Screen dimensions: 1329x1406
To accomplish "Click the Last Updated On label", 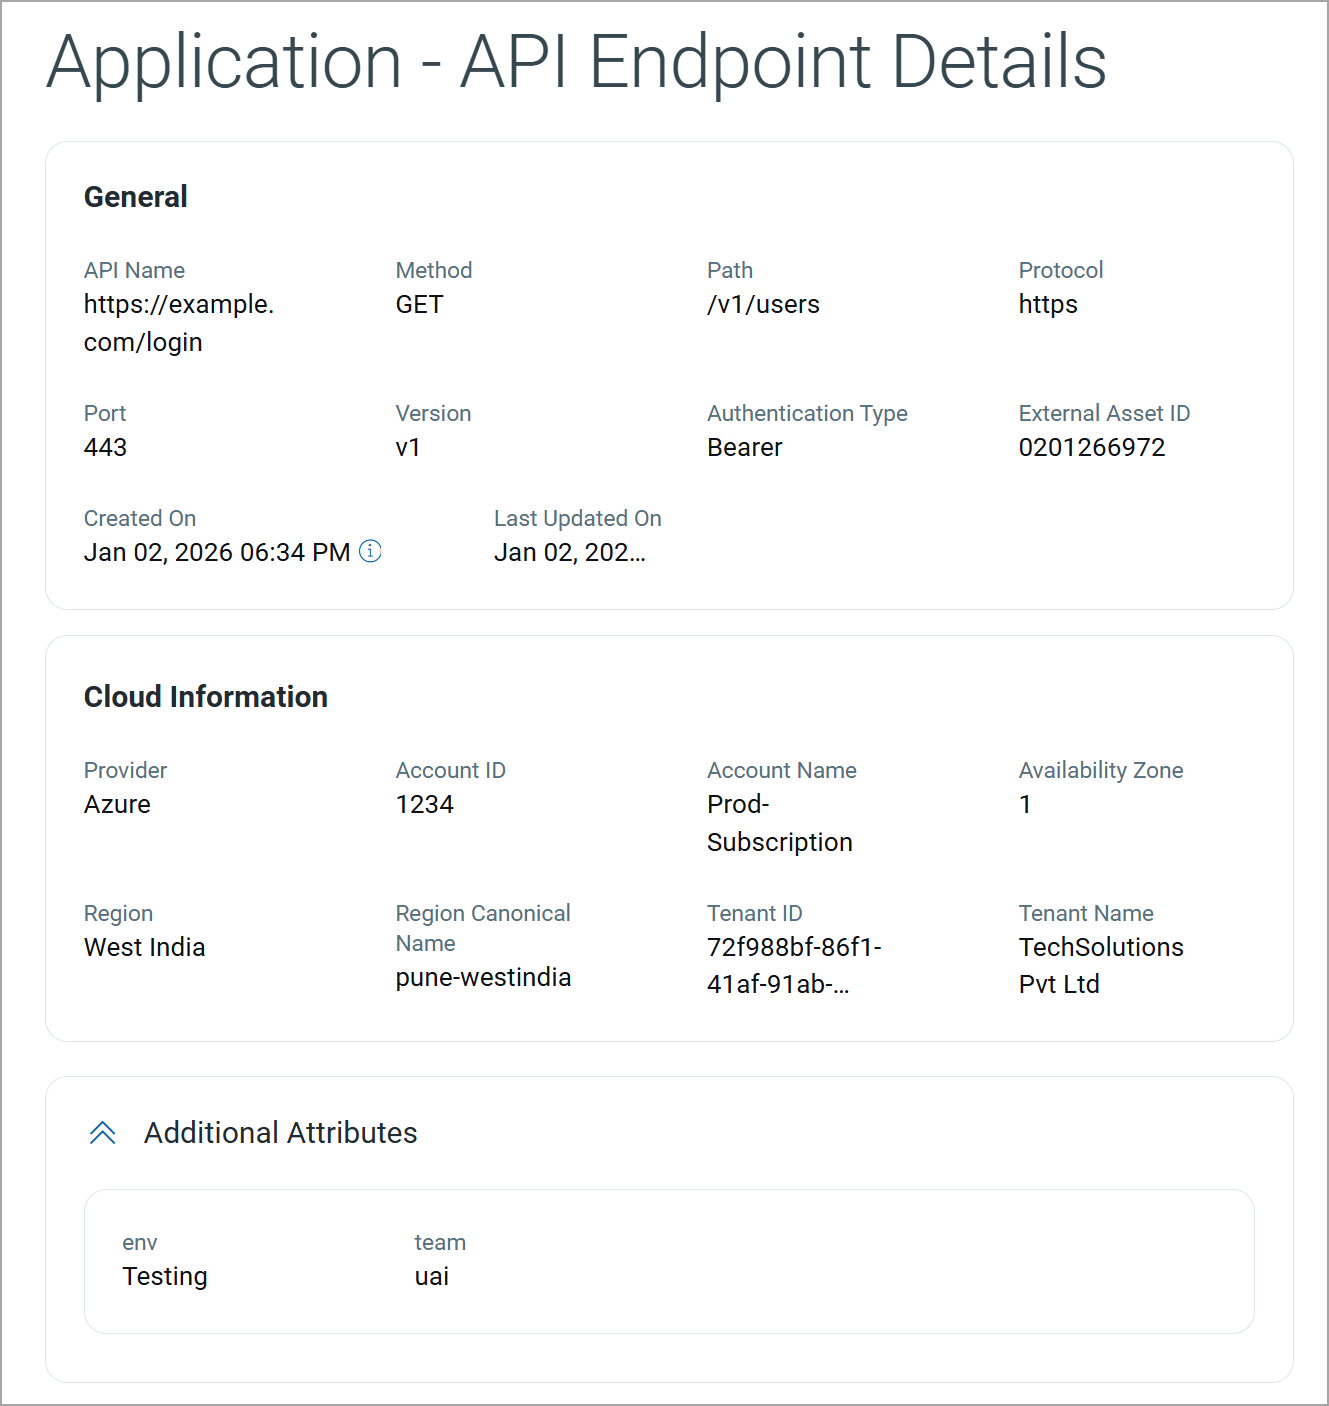I will pos(578,518).
